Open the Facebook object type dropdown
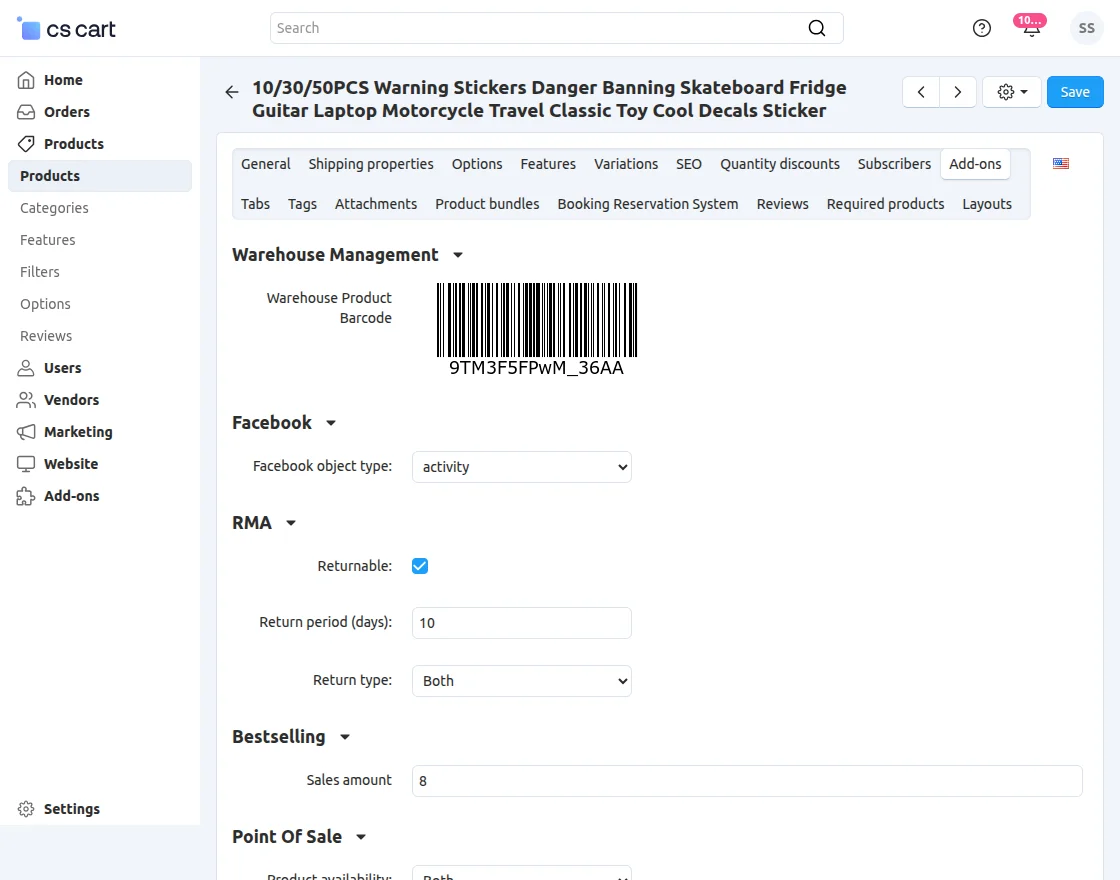 click(x=521, y=467)
